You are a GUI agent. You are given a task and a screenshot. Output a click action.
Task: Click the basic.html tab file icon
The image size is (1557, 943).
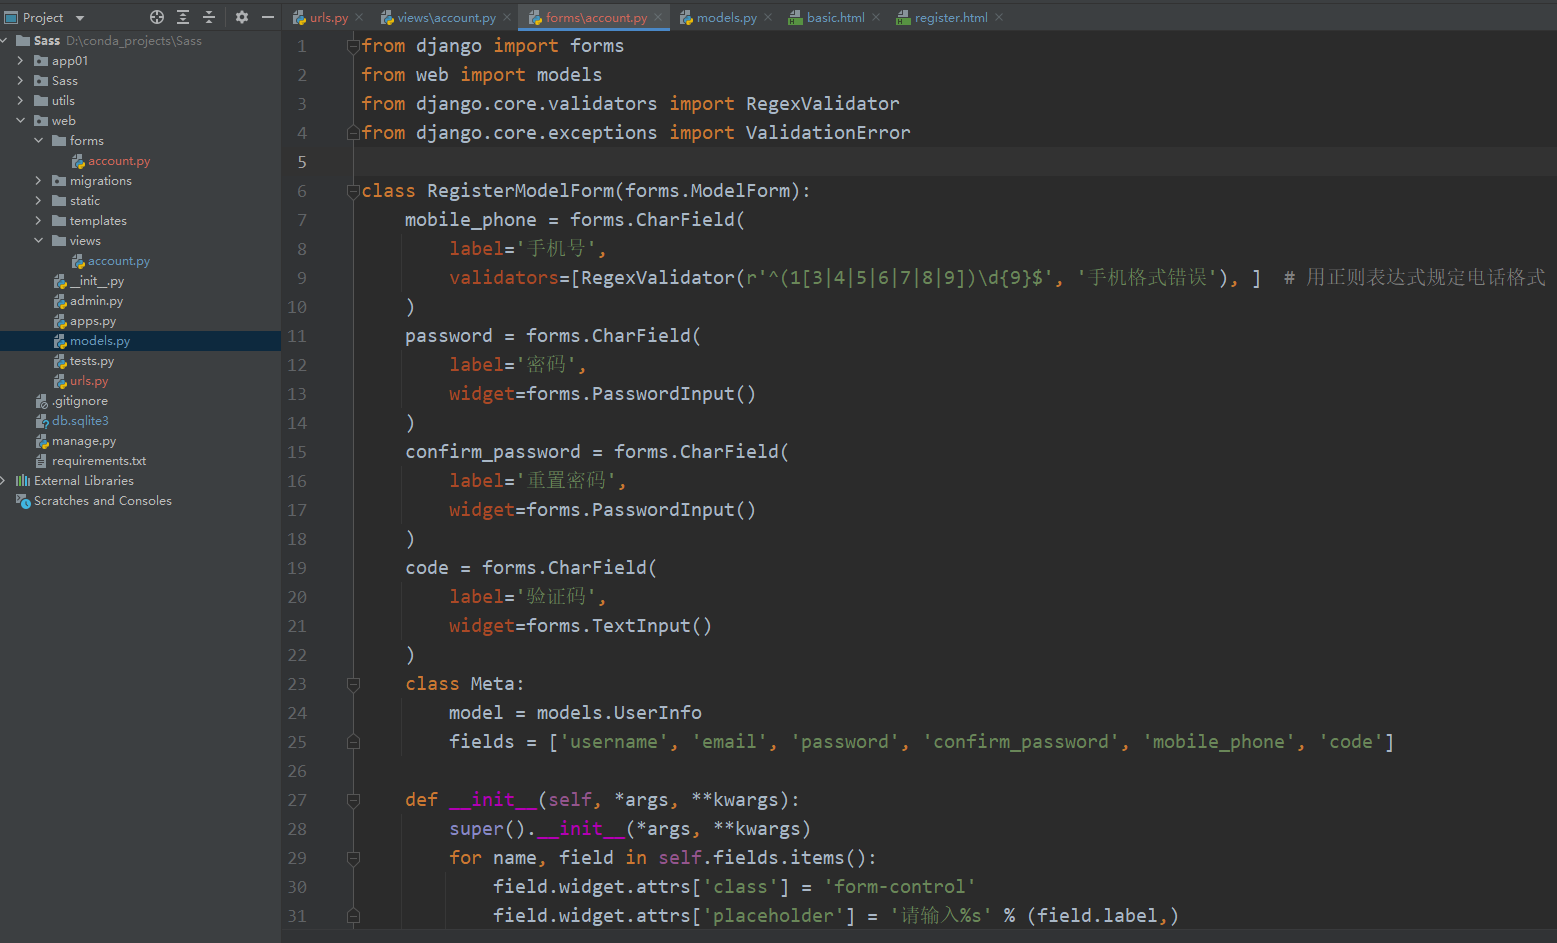(796, 17)
